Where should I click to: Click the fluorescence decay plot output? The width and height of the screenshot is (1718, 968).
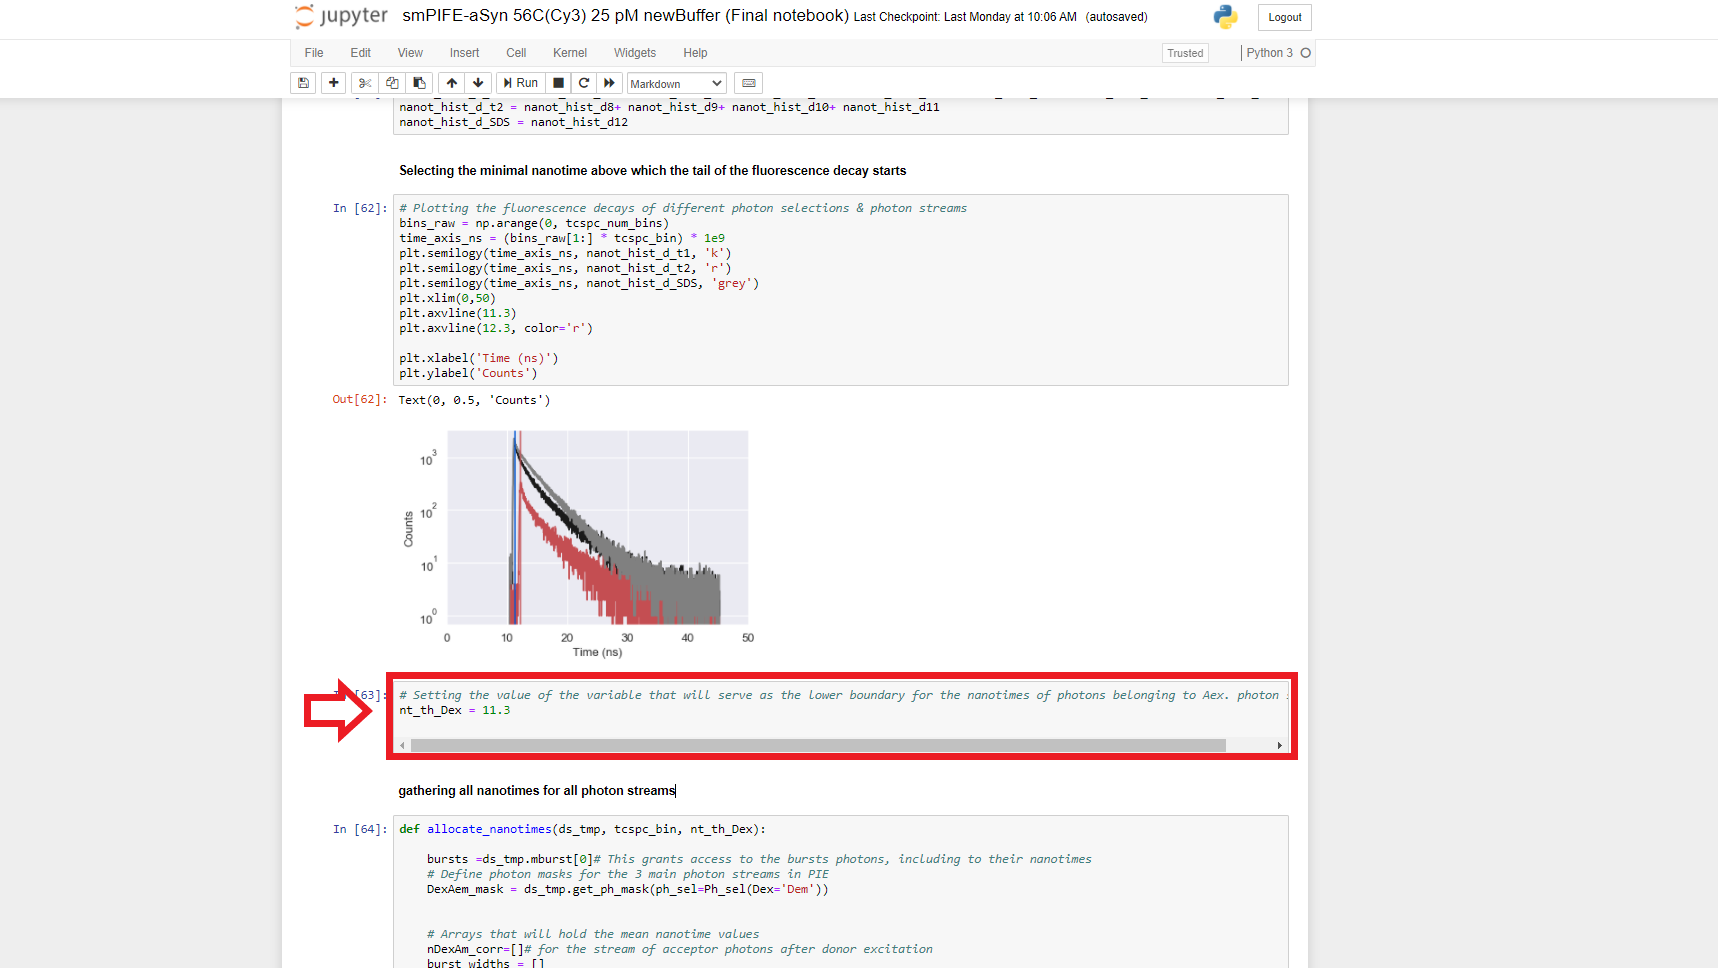(578, 543)
